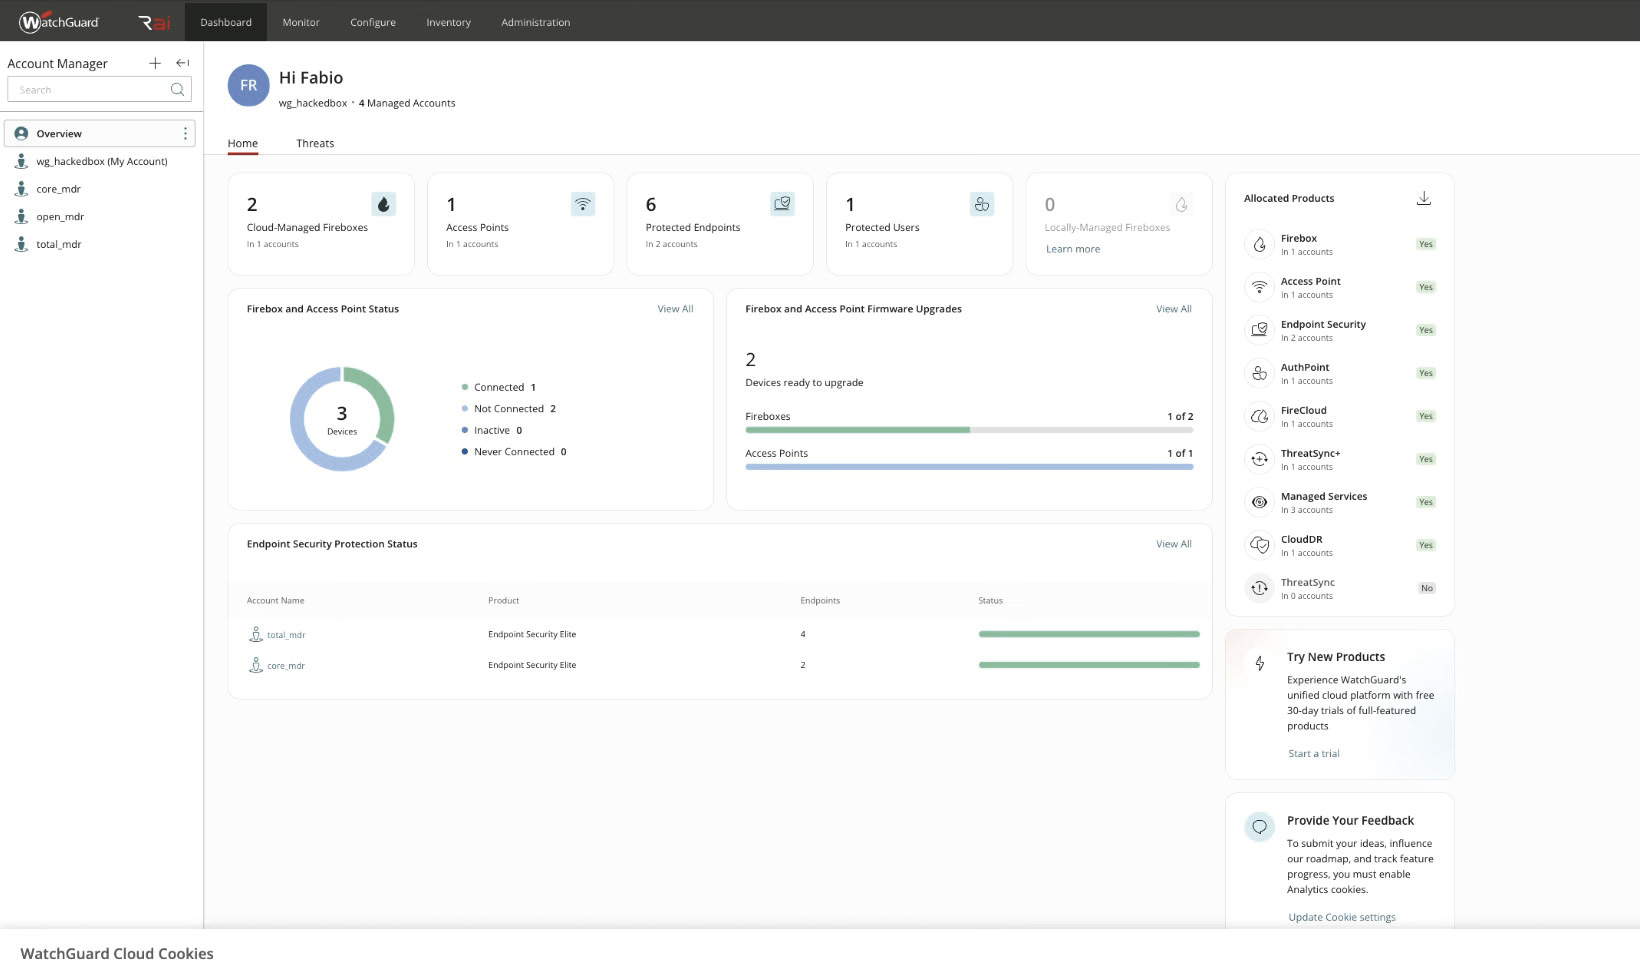Switch to the Threats tab

tap(315, 143)
